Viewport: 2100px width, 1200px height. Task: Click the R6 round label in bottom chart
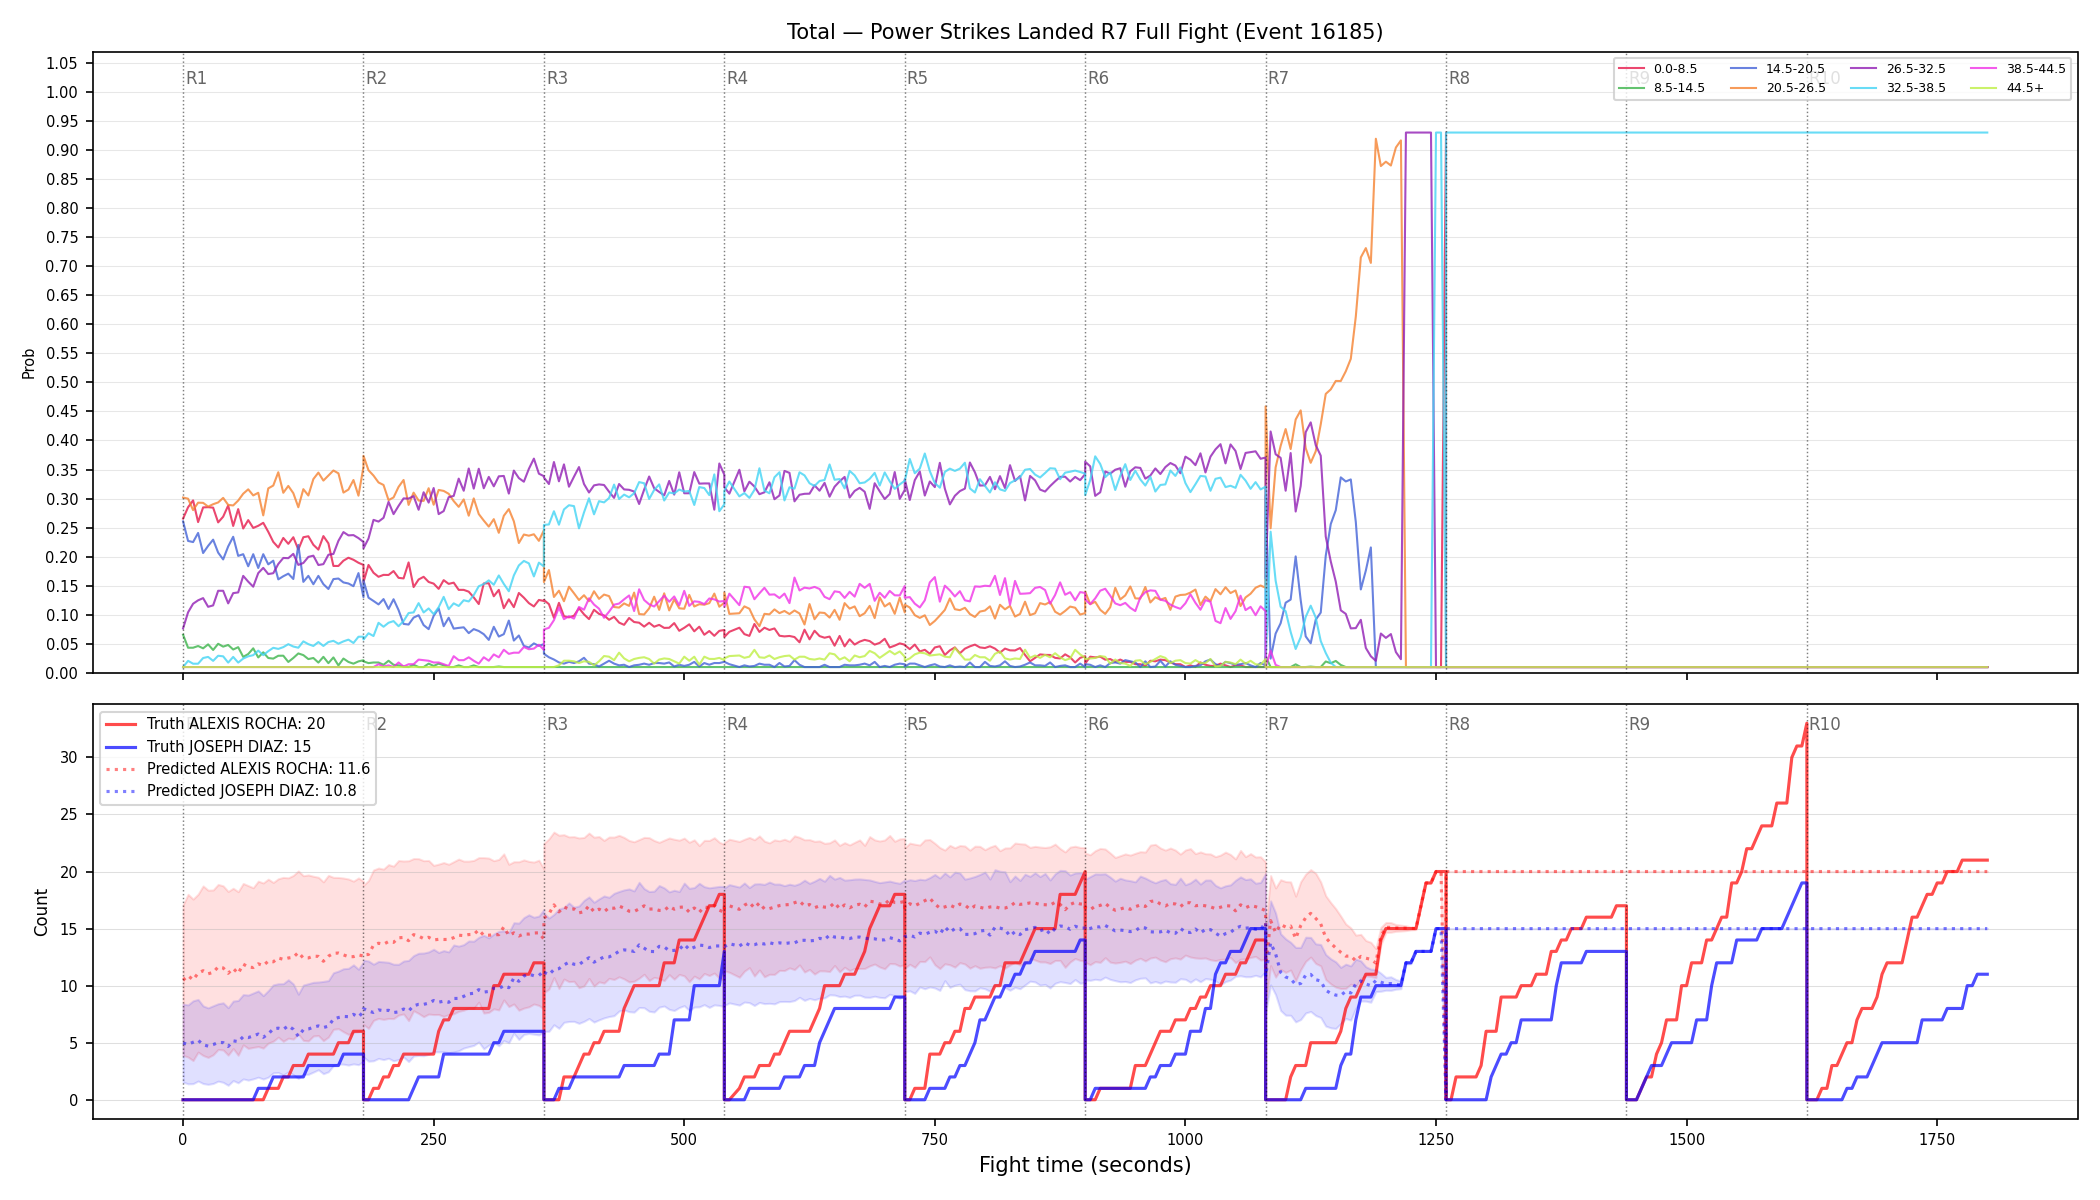[1098, 724]
